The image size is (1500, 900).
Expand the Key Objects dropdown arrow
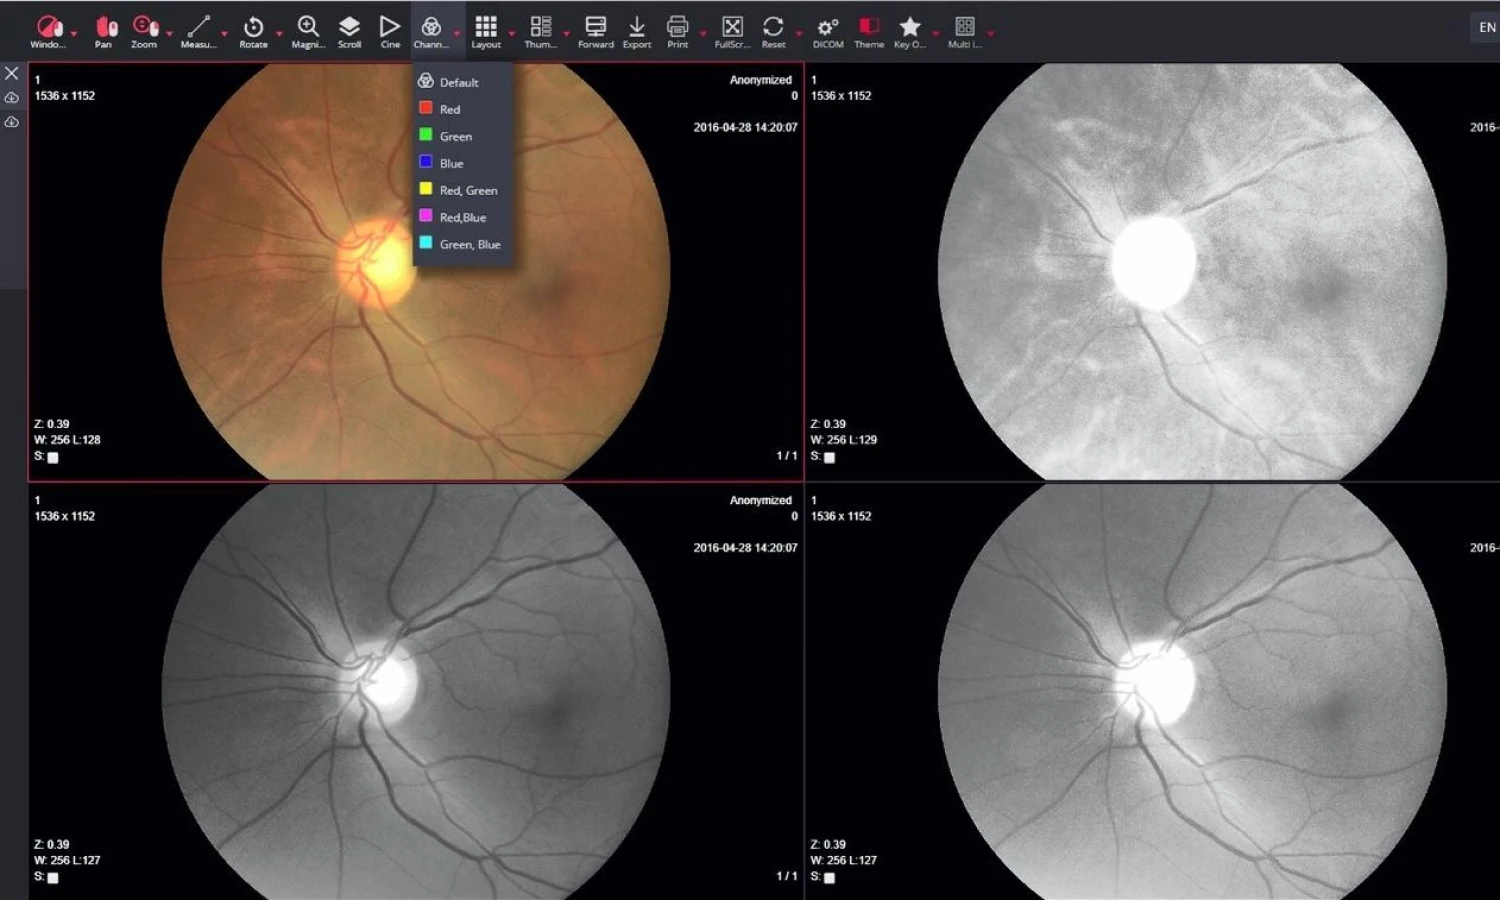coord(936,33)
